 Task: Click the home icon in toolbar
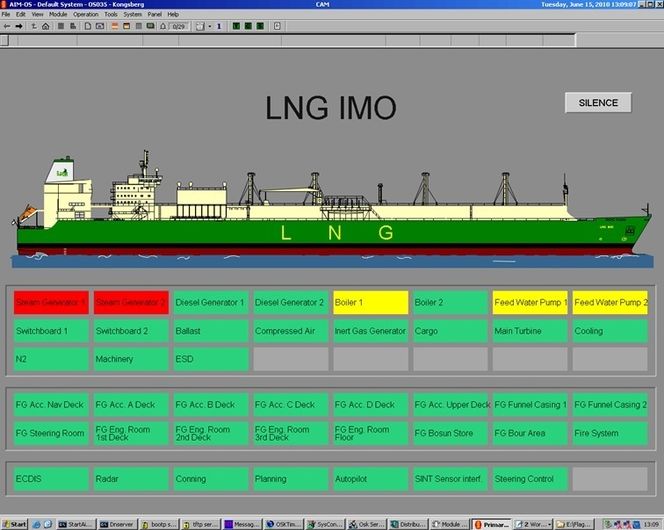click(46, 25)
